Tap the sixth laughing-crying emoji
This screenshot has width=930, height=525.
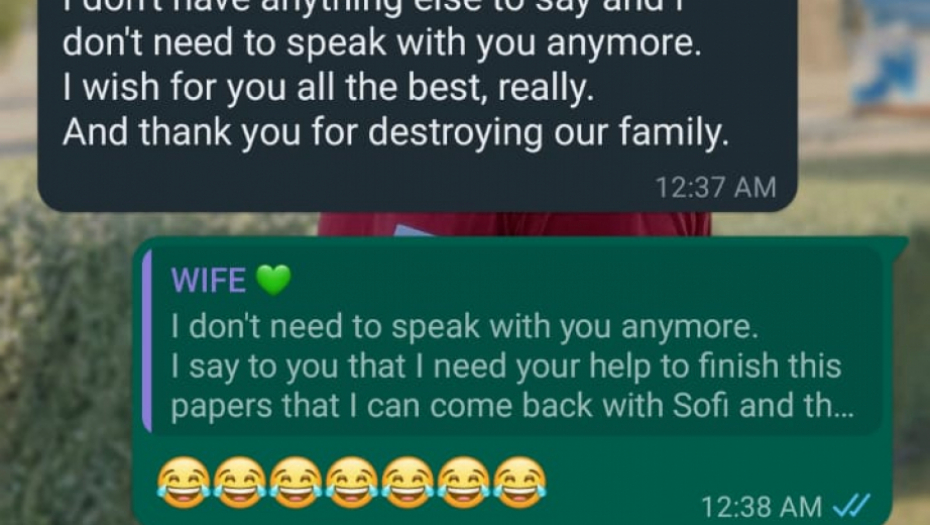click(464, 482)
